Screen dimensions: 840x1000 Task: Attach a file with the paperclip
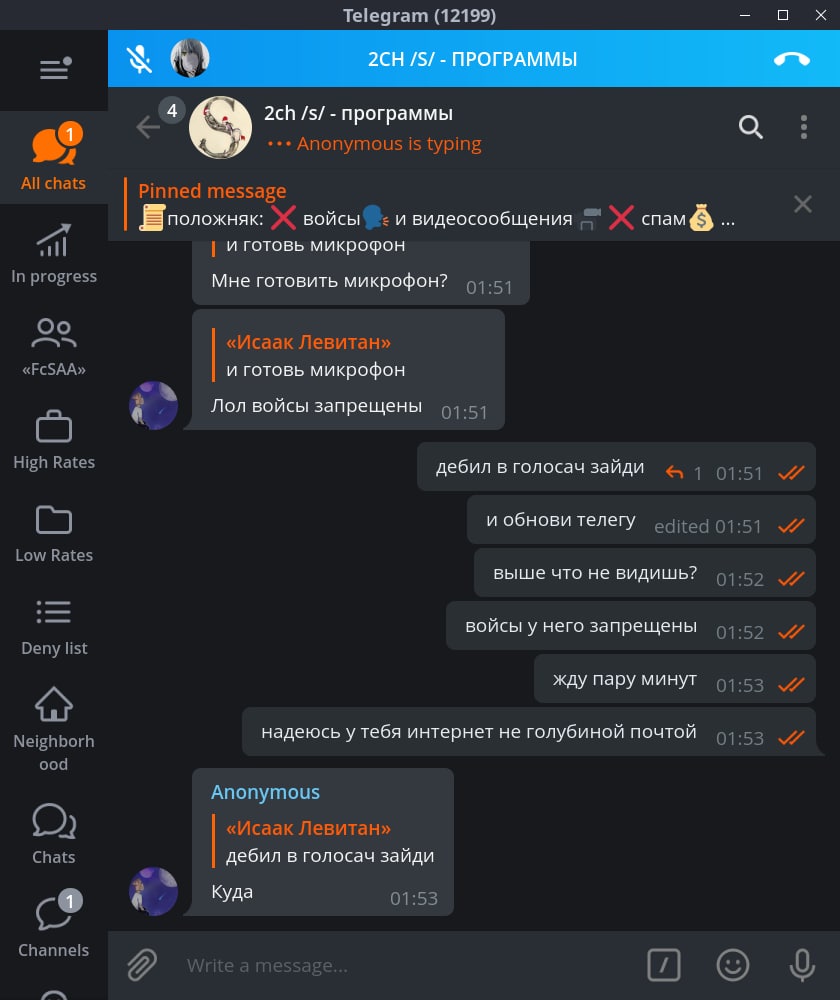coord(142,965)
